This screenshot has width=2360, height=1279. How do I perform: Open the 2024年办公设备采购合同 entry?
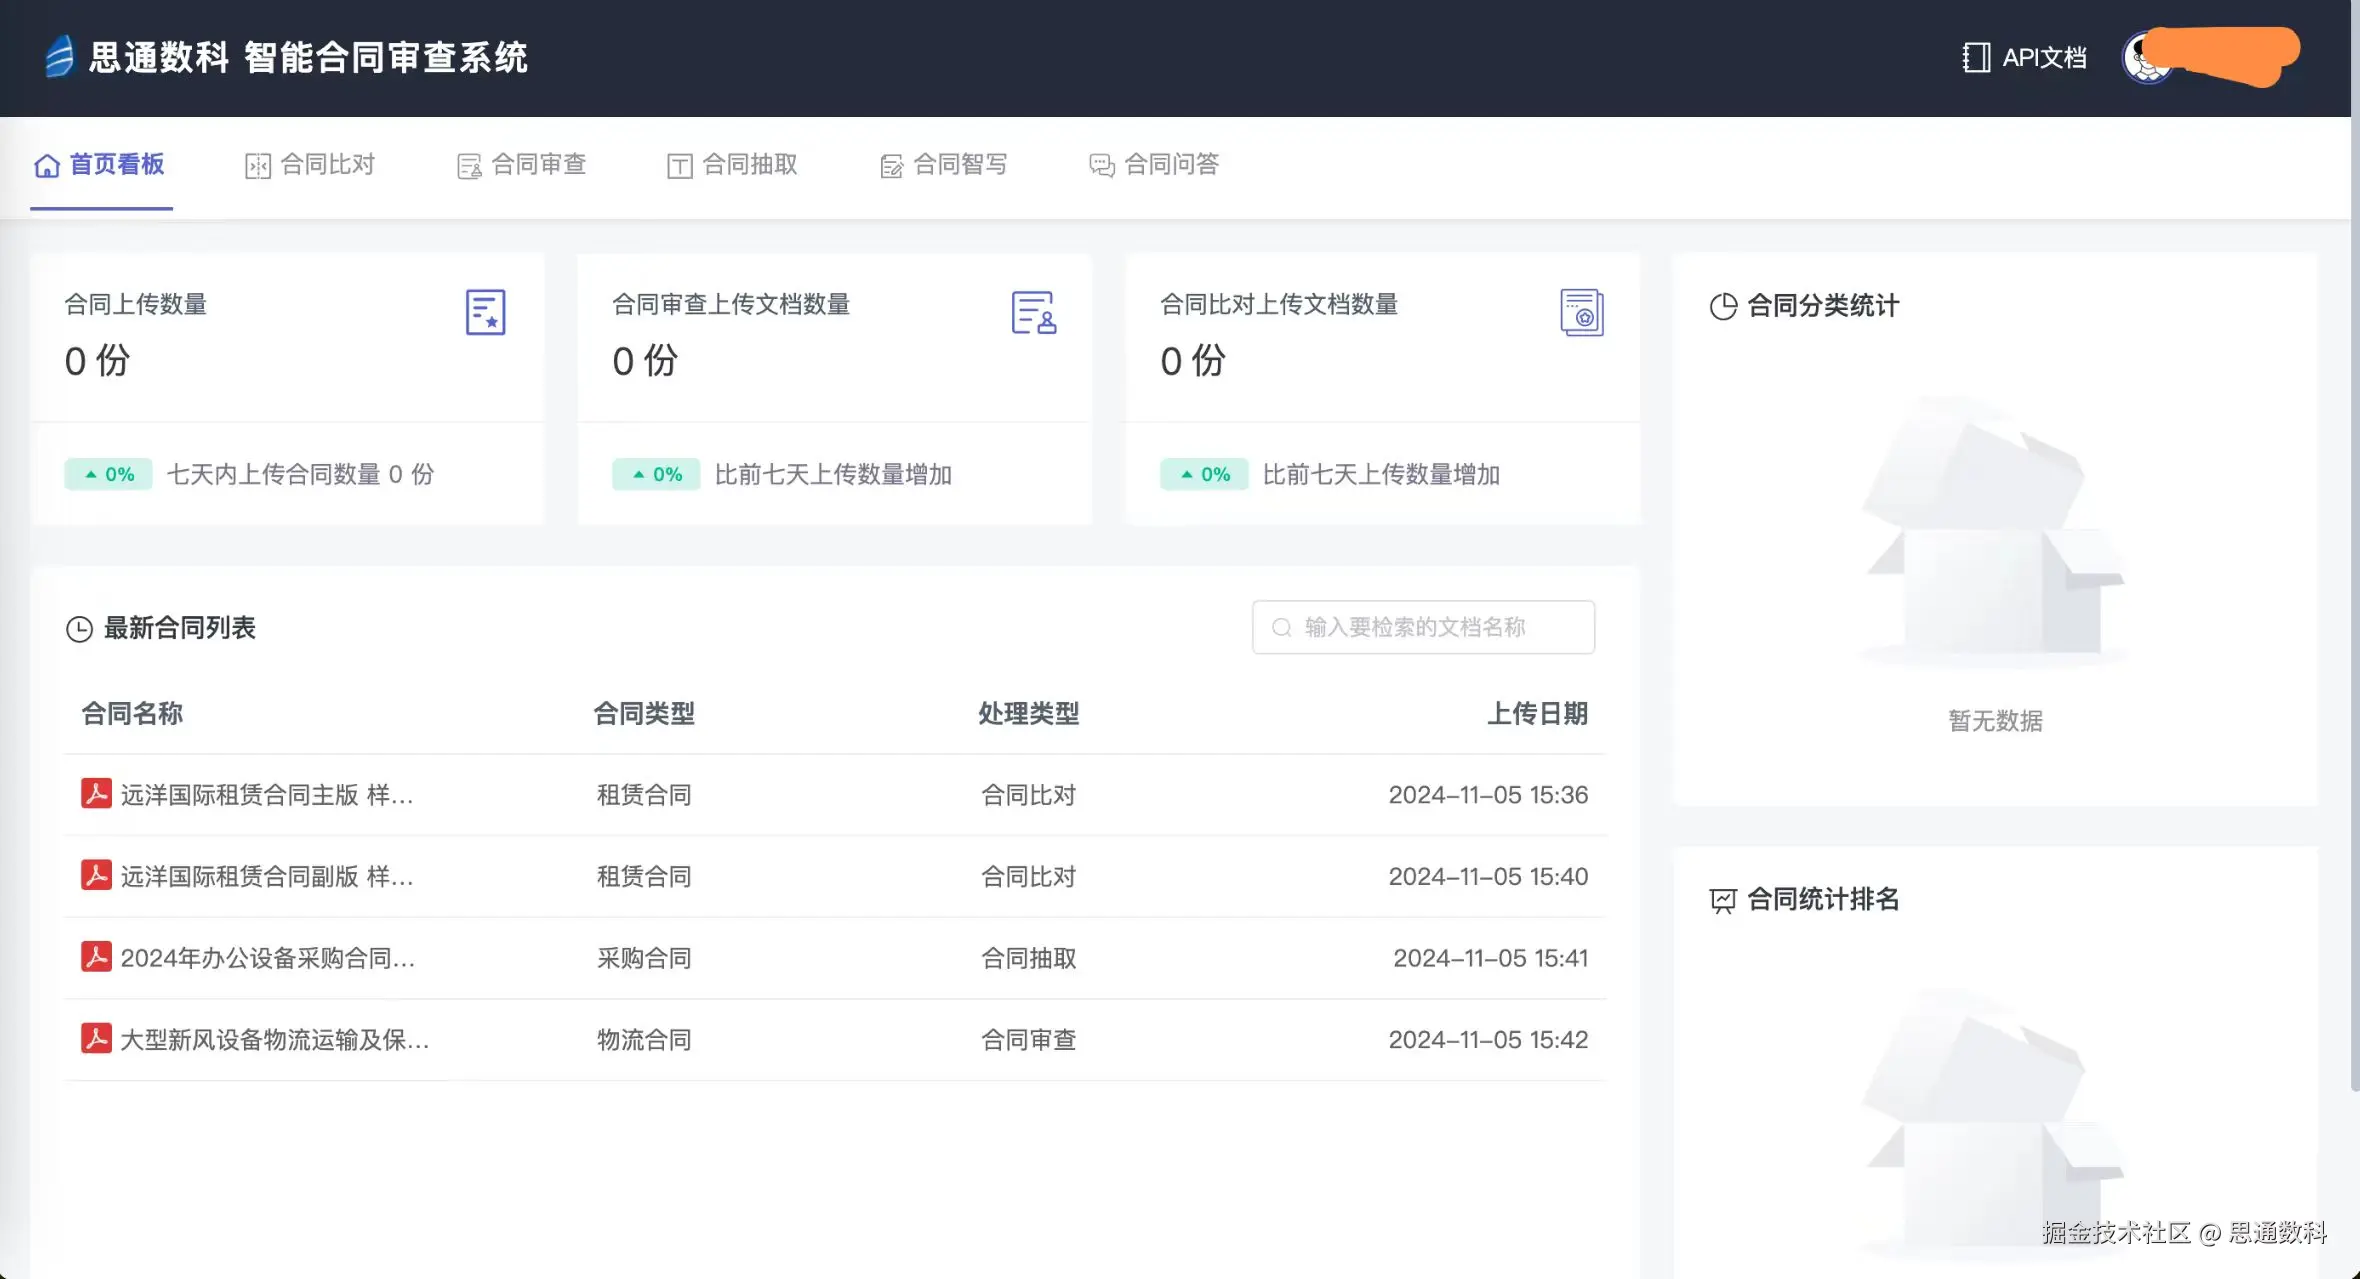pyautogui.click(x=266, y=958)
